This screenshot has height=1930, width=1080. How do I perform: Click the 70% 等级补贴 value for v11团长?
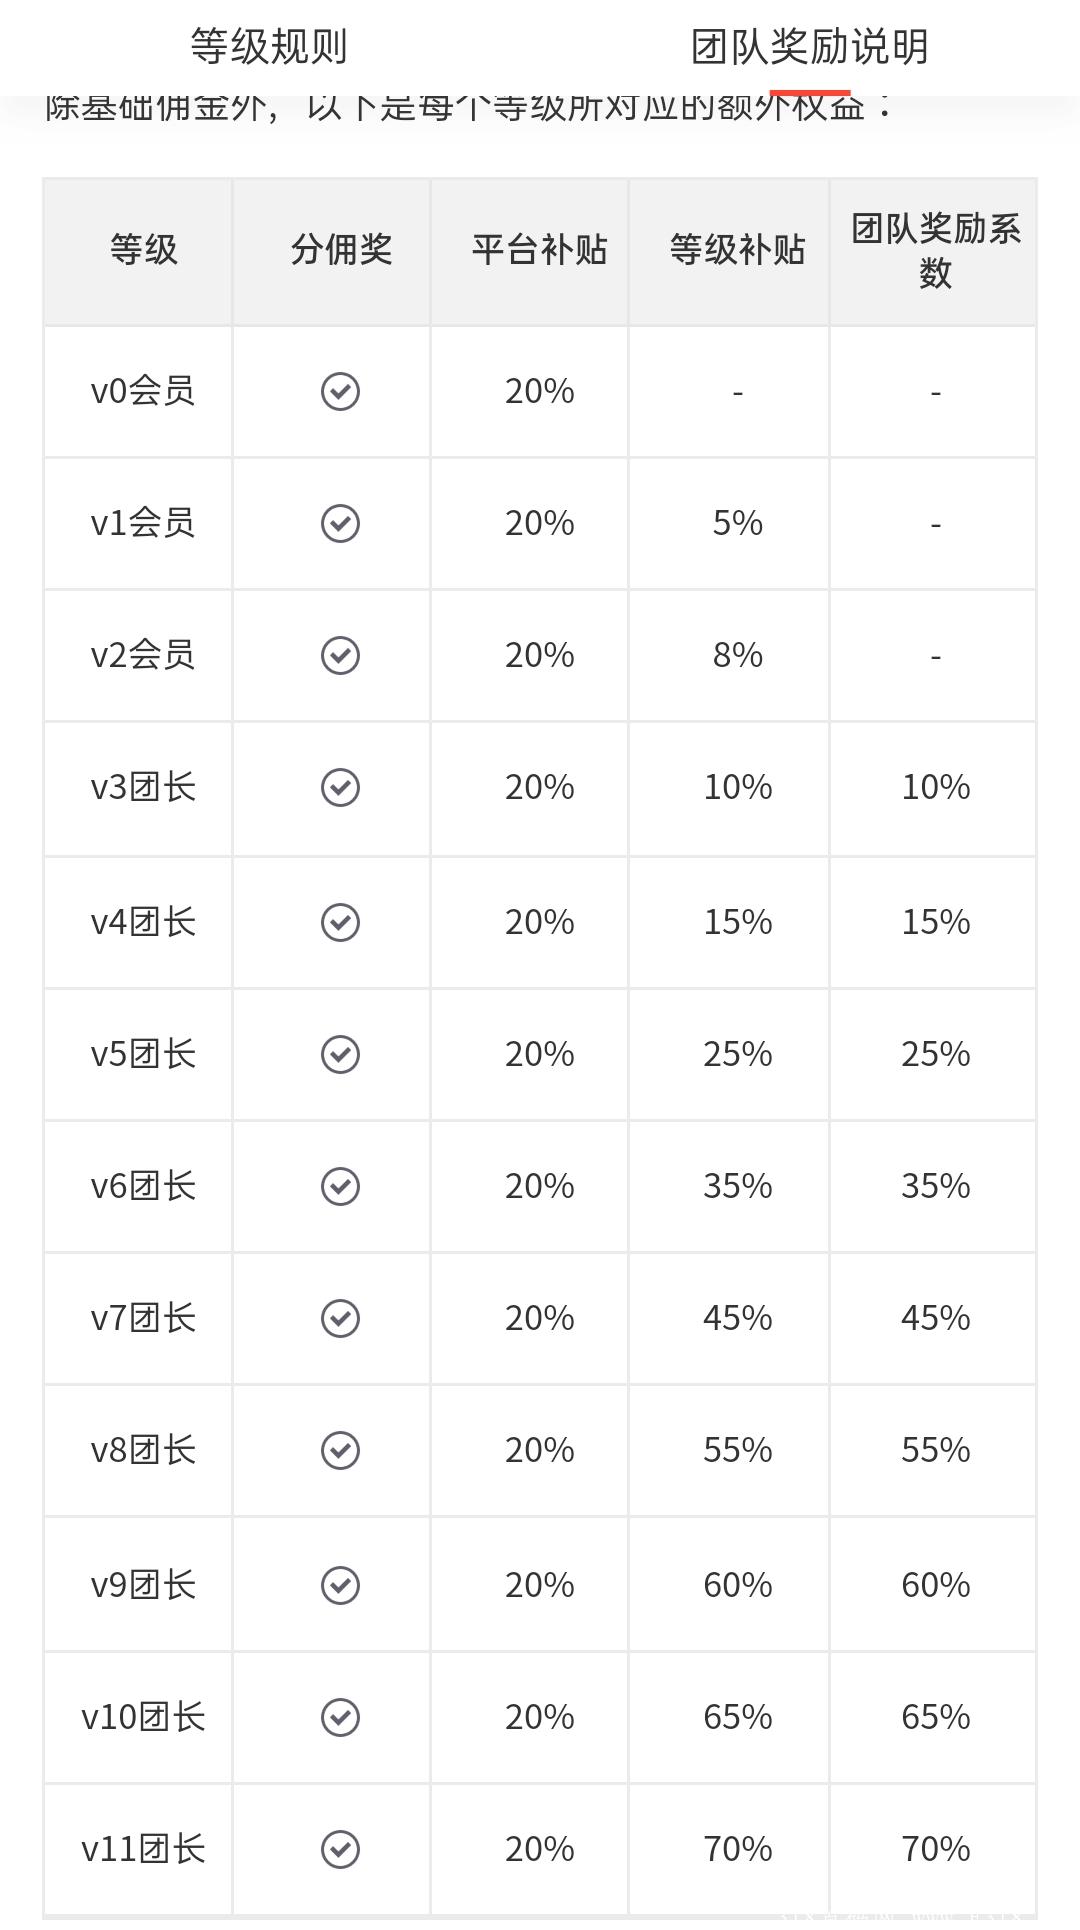point(737,1849)
